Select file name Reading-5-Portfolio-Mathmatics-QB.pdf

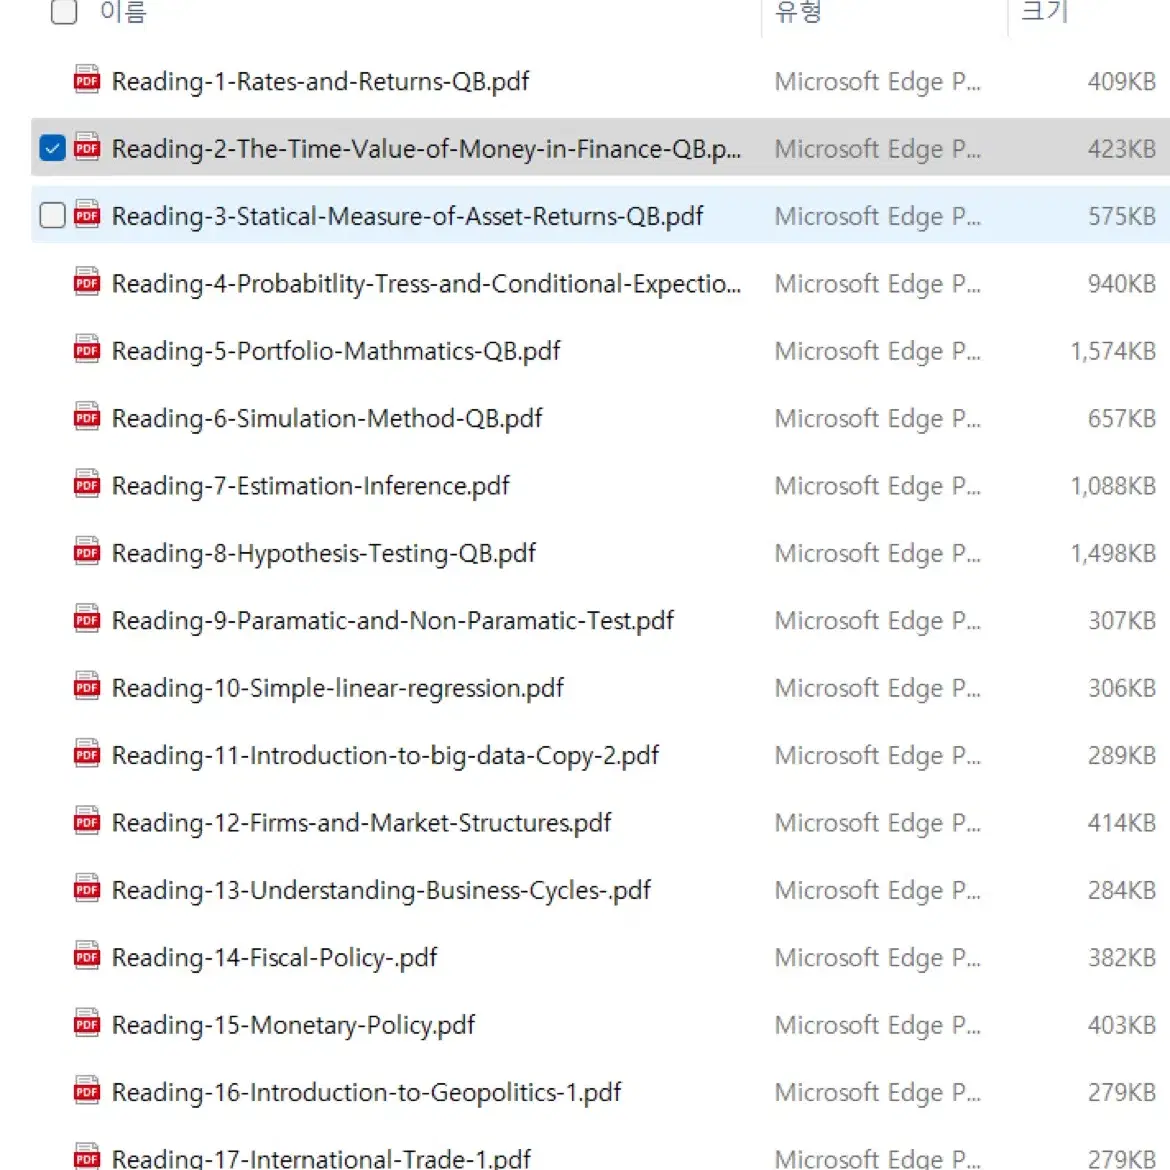click(x=336, y=351)
